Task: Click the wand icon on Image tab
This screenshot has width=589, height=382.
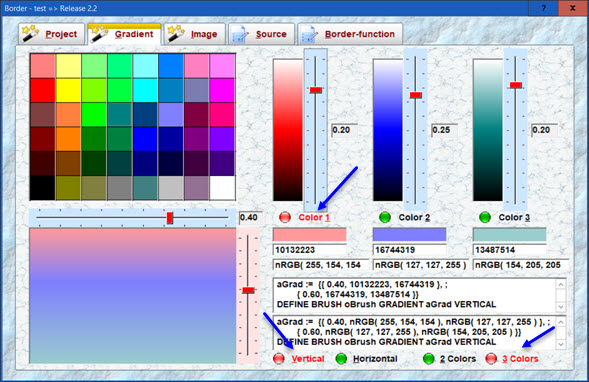Action: point(176,34)
